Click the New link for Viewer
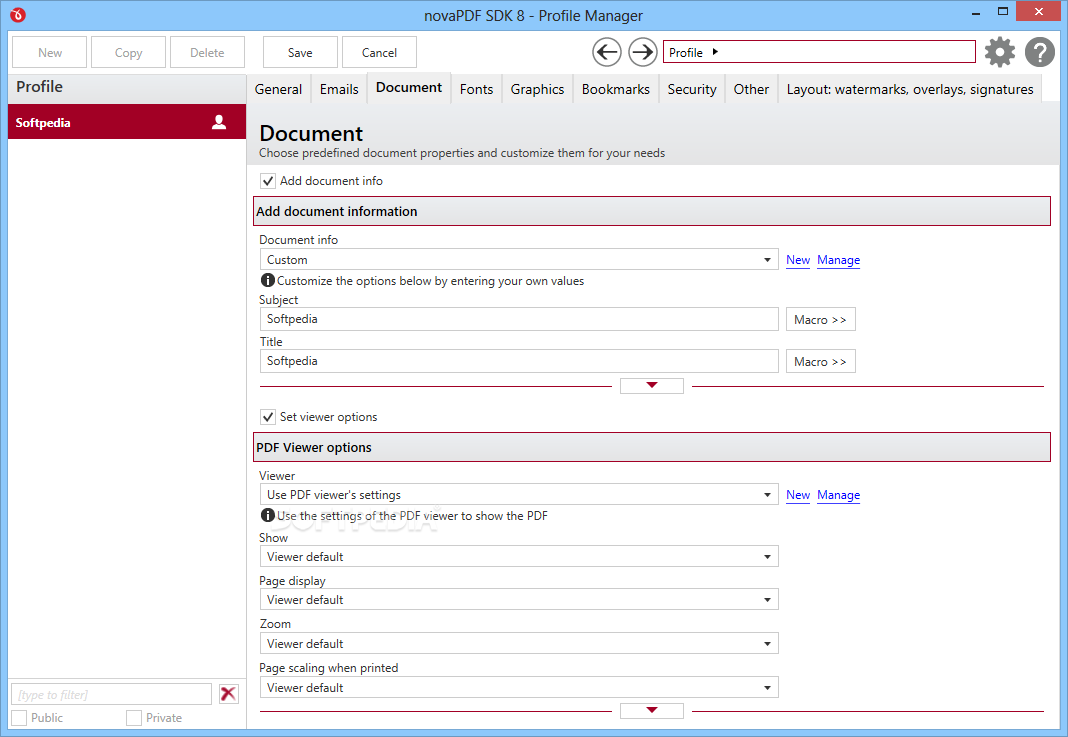The width and height of the screenshot is (1068, 737). pyautogui.click(x=798, y=495)
